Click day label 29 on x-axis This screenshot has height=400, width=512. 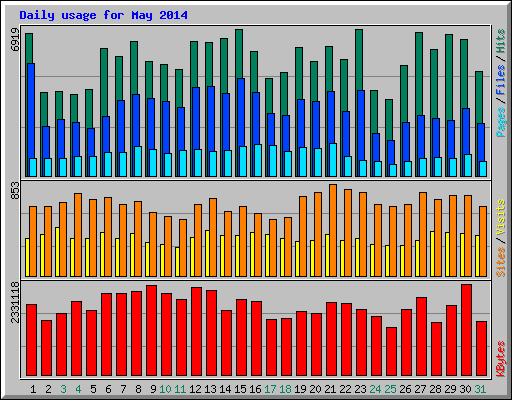point(450,389)
